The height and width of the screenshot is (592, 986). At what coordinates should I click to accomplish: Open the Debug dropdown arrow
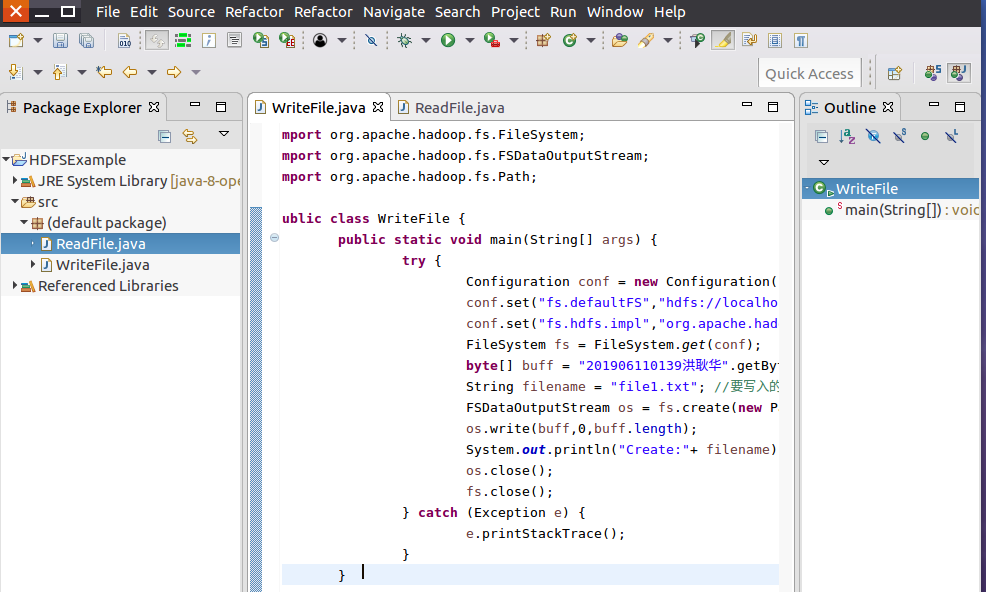pyautogui.click(x=426, y=41)
